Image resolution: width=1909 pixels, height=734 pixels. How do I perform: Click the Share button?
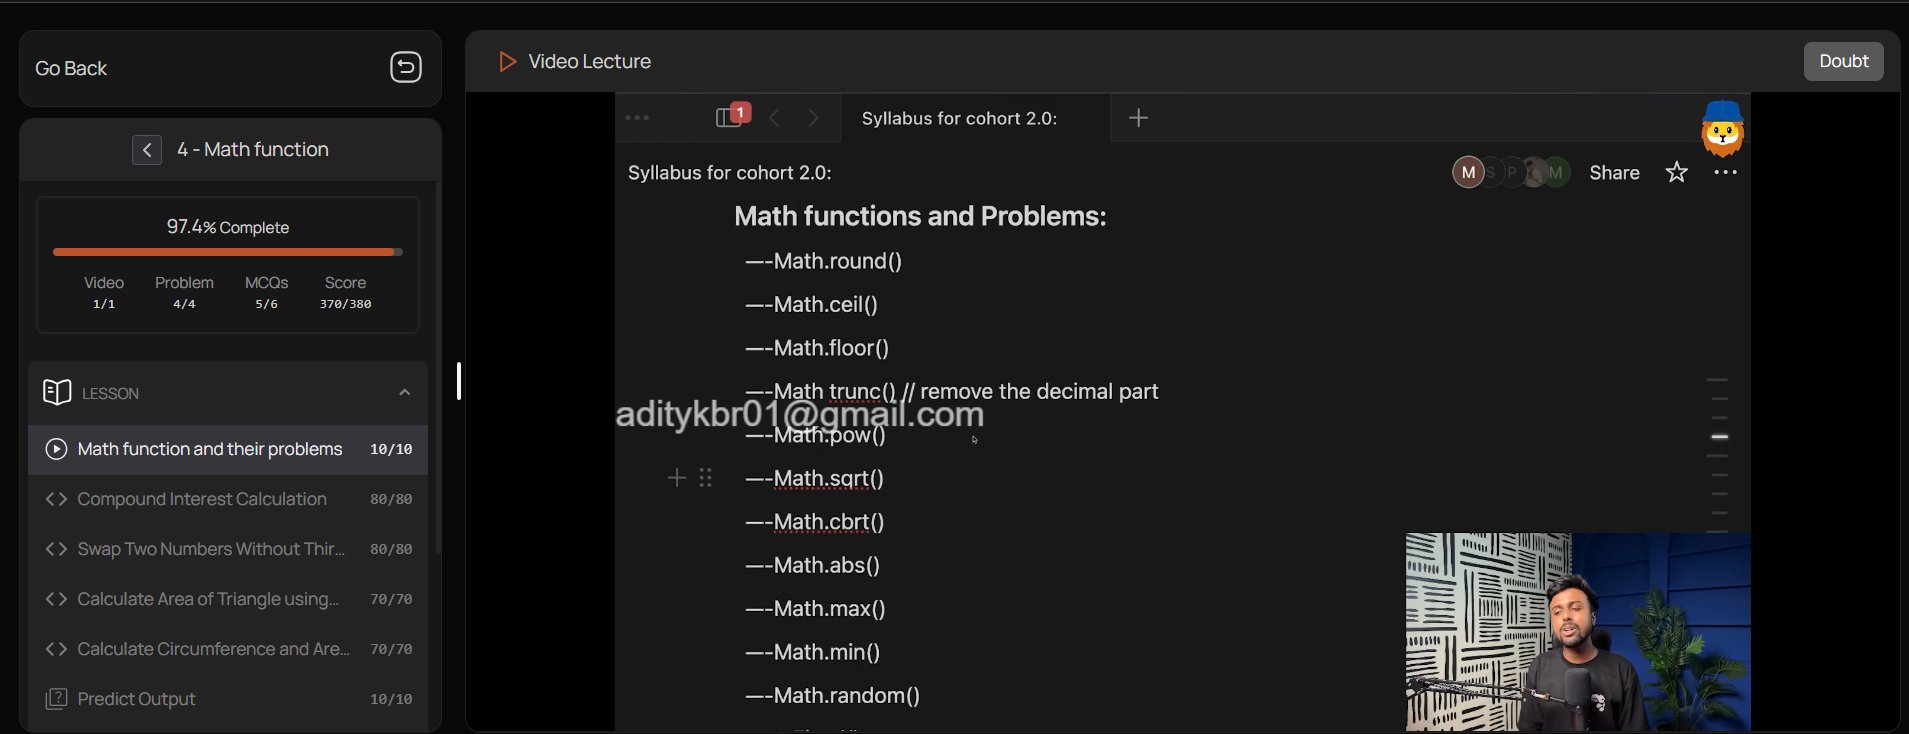tap(1614, 173)
